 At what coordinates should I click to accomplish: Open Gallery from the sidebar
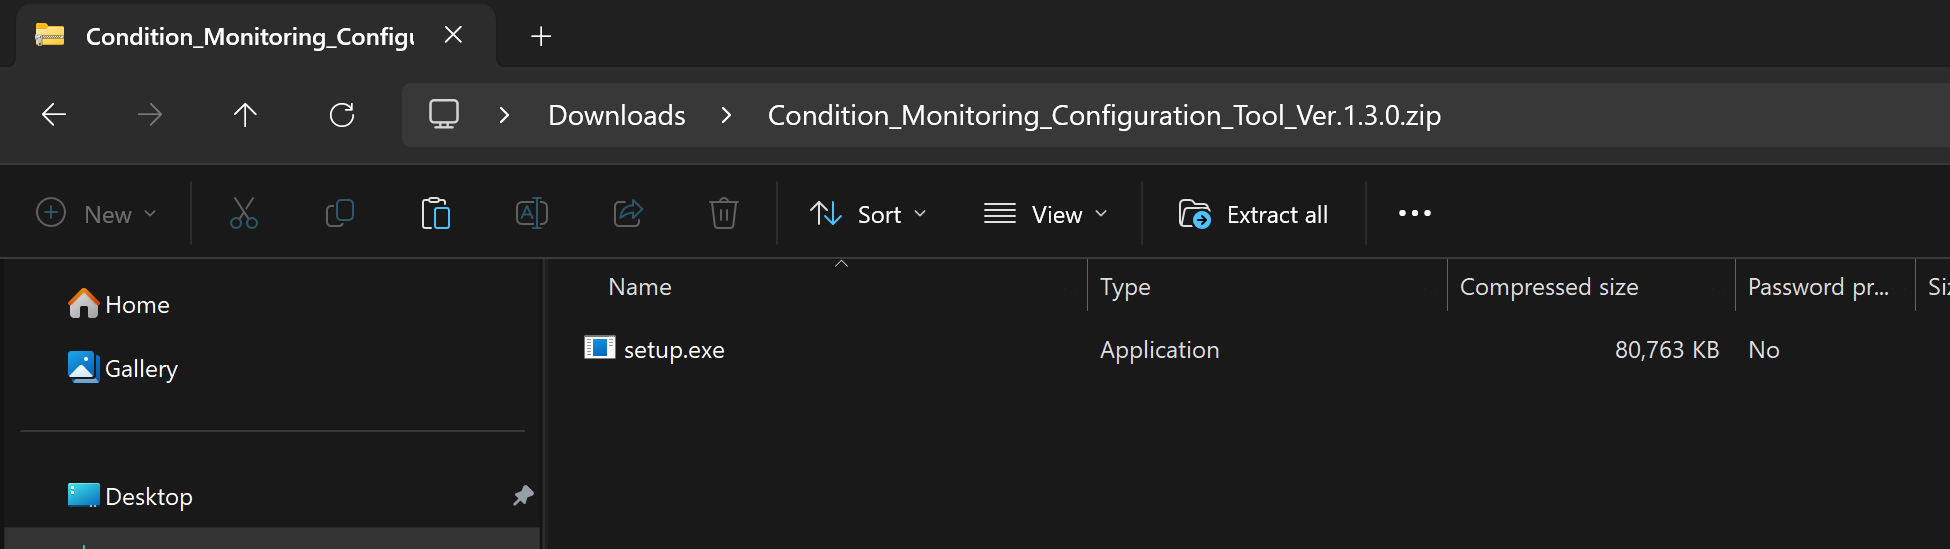click(140, 369)
